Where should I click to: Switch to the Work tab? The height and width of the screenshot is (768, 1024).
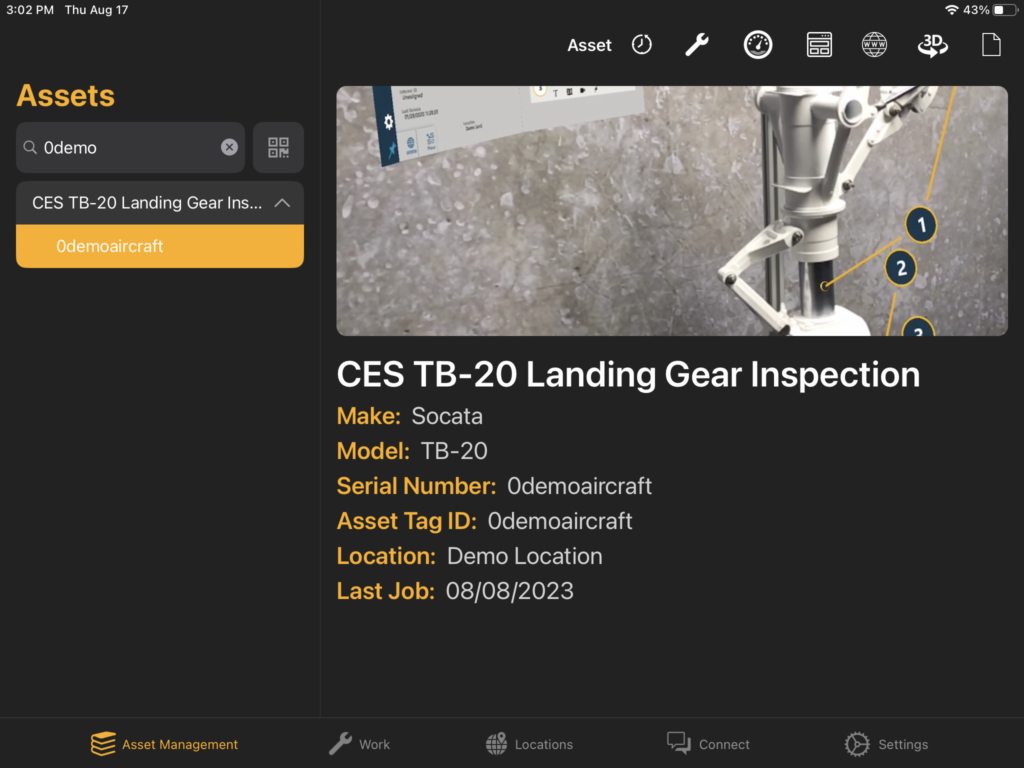359,744
